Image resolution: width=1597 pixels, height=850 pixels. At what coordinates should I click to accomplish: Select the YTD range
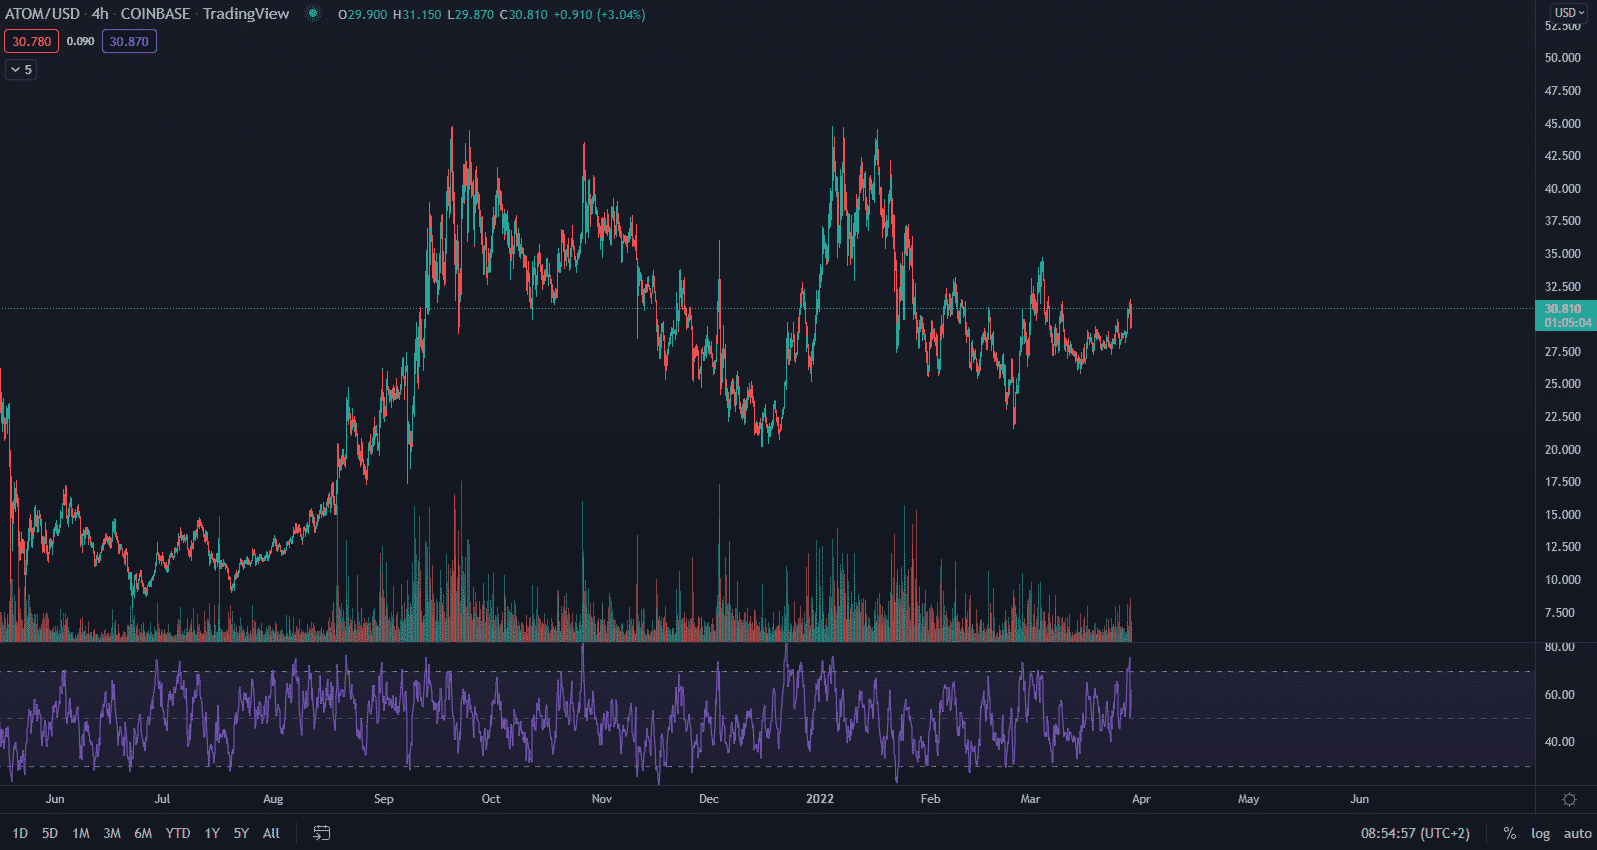[178, 833]
